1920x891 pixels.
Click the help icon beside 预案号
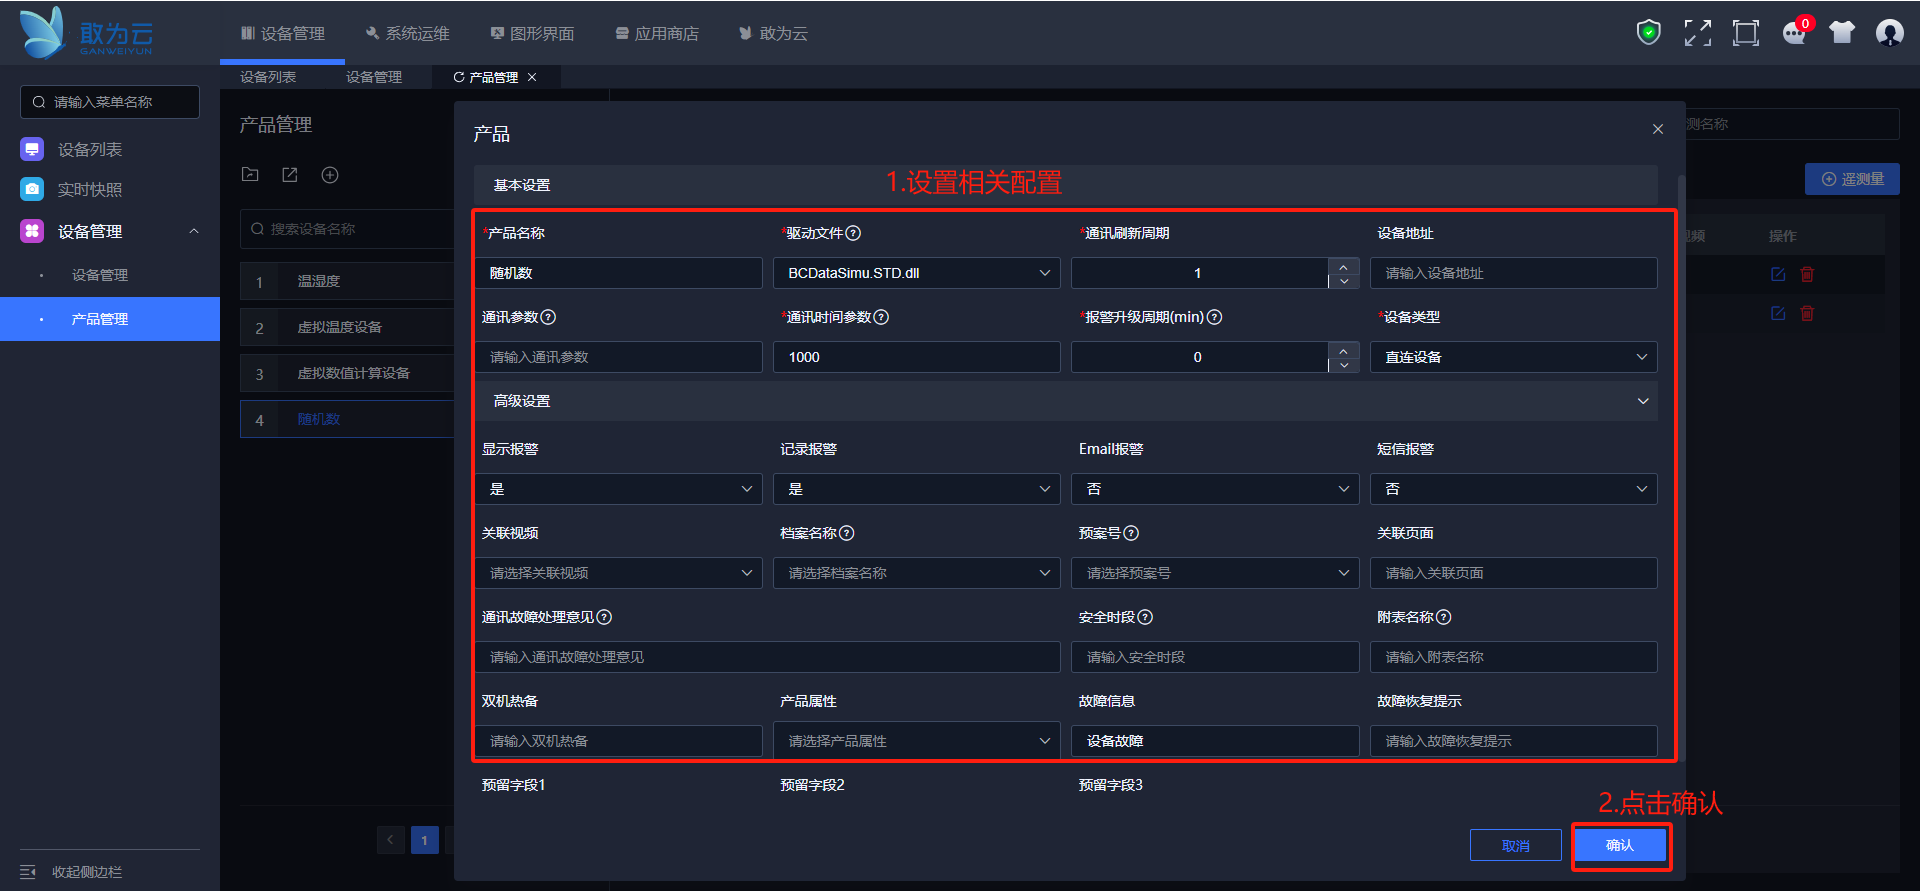click(1131, 533)
